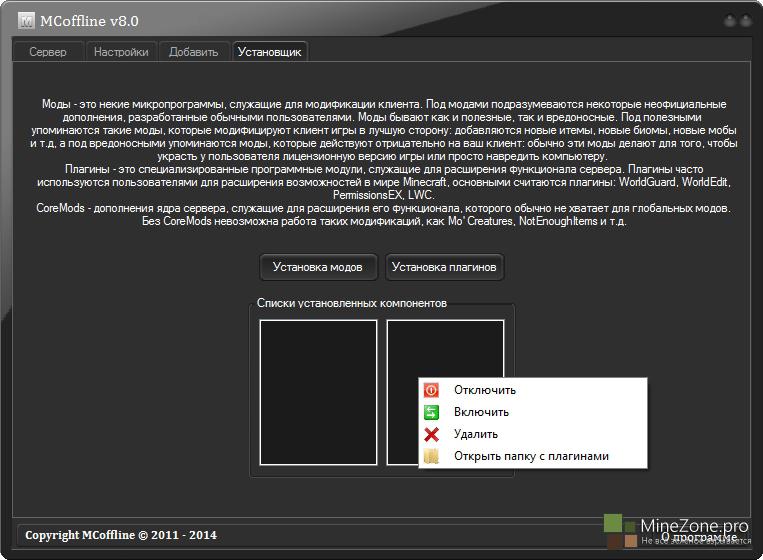Click the mods and plugins description paragraph
Screen dimensions: 763x560
pyautogui.click(x=381, y=162)
